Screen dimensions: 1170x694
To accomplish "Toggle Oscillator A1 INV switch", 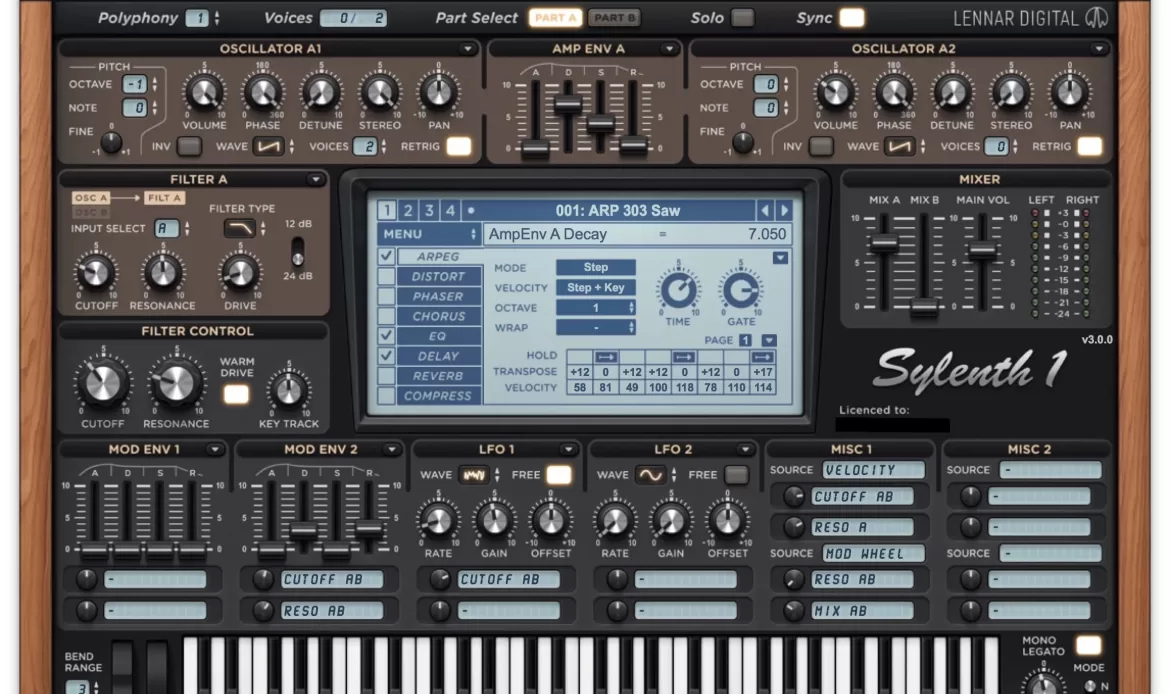I will coord(189,146).
